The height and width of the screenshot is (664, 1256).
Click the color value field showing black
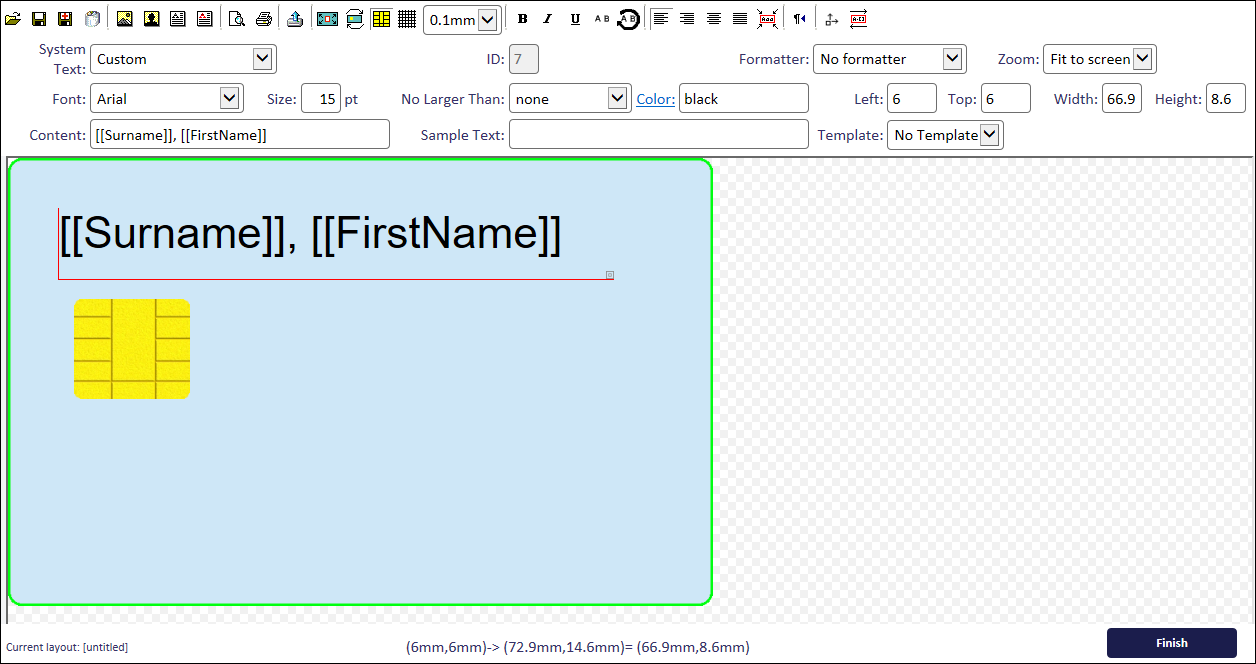(x=744, y=99)
